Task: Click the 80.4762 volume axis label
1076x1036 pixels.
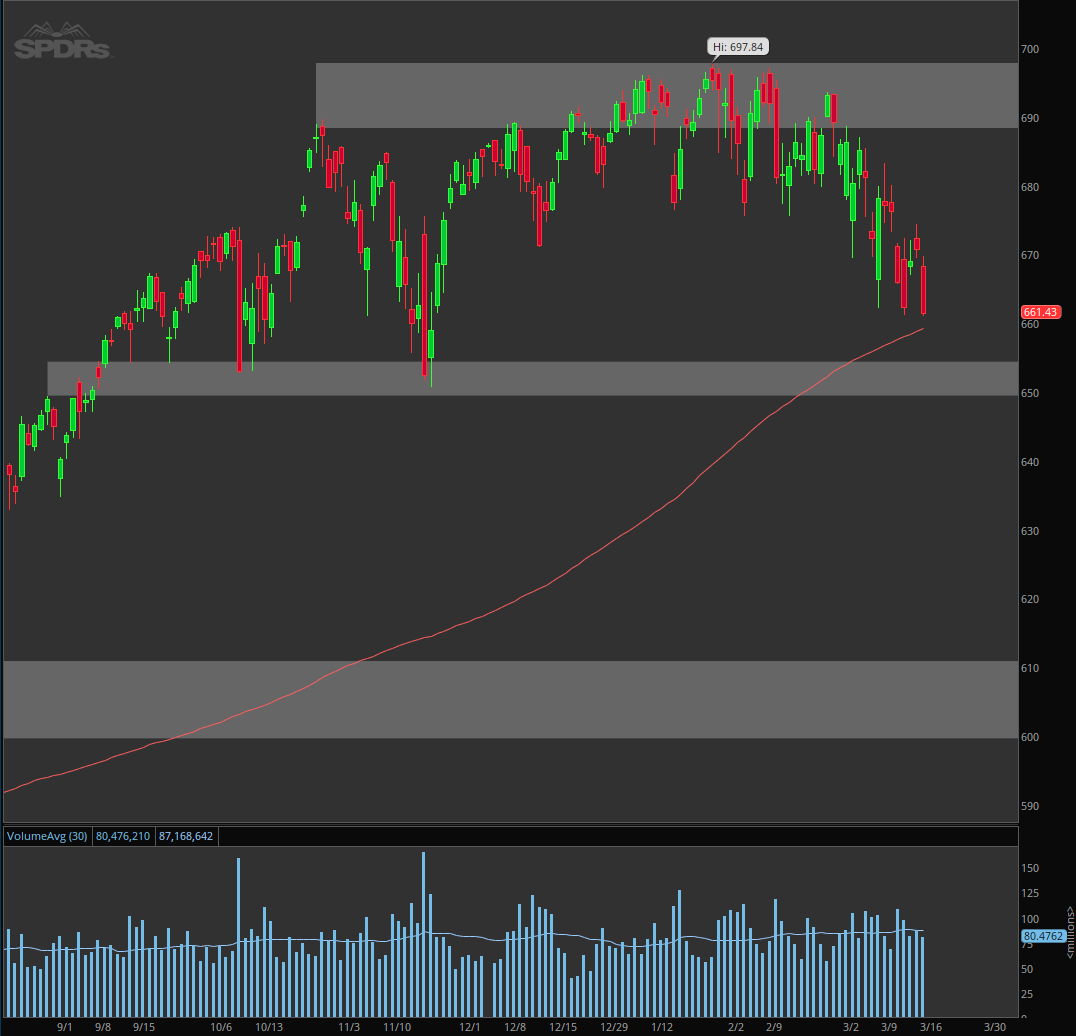Action: (1043, 937)
